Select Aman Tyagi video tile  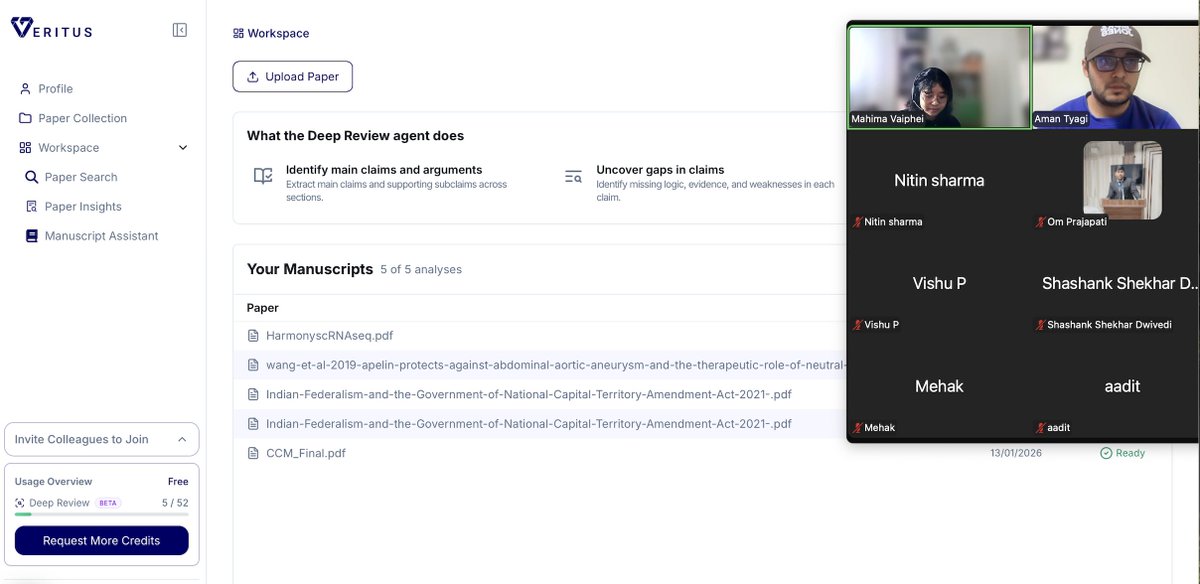[1115, 77]
